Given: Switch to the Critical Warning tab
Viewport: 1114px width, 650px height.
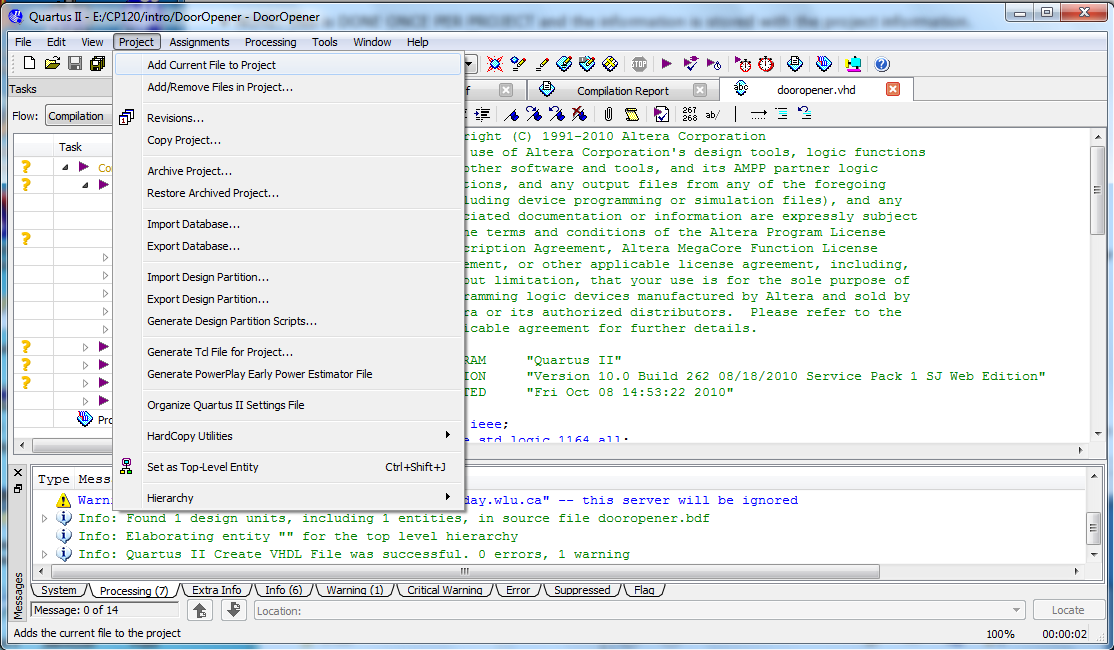Looking at the screenshot, I should pos(444,590).
